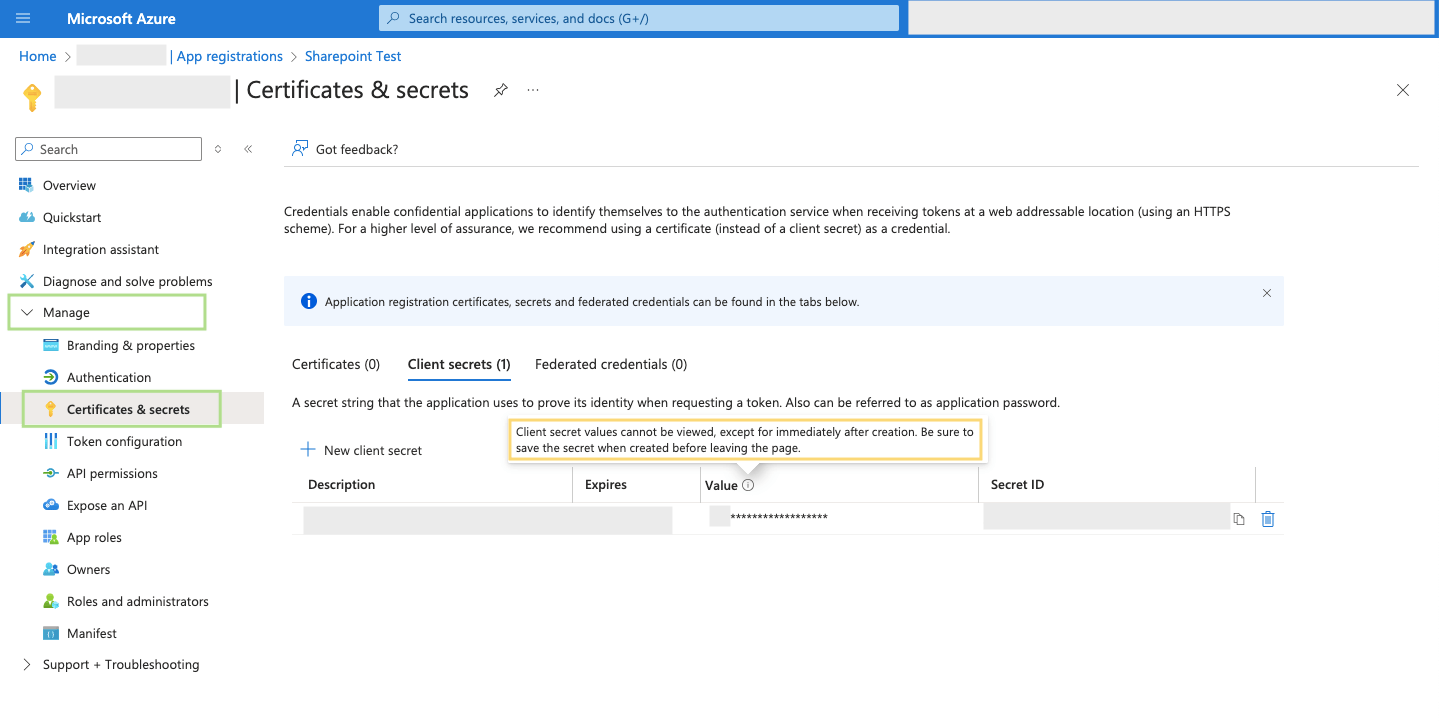
Task: Switch to Federated credentials (0) tab
Action: pos(611,364)
